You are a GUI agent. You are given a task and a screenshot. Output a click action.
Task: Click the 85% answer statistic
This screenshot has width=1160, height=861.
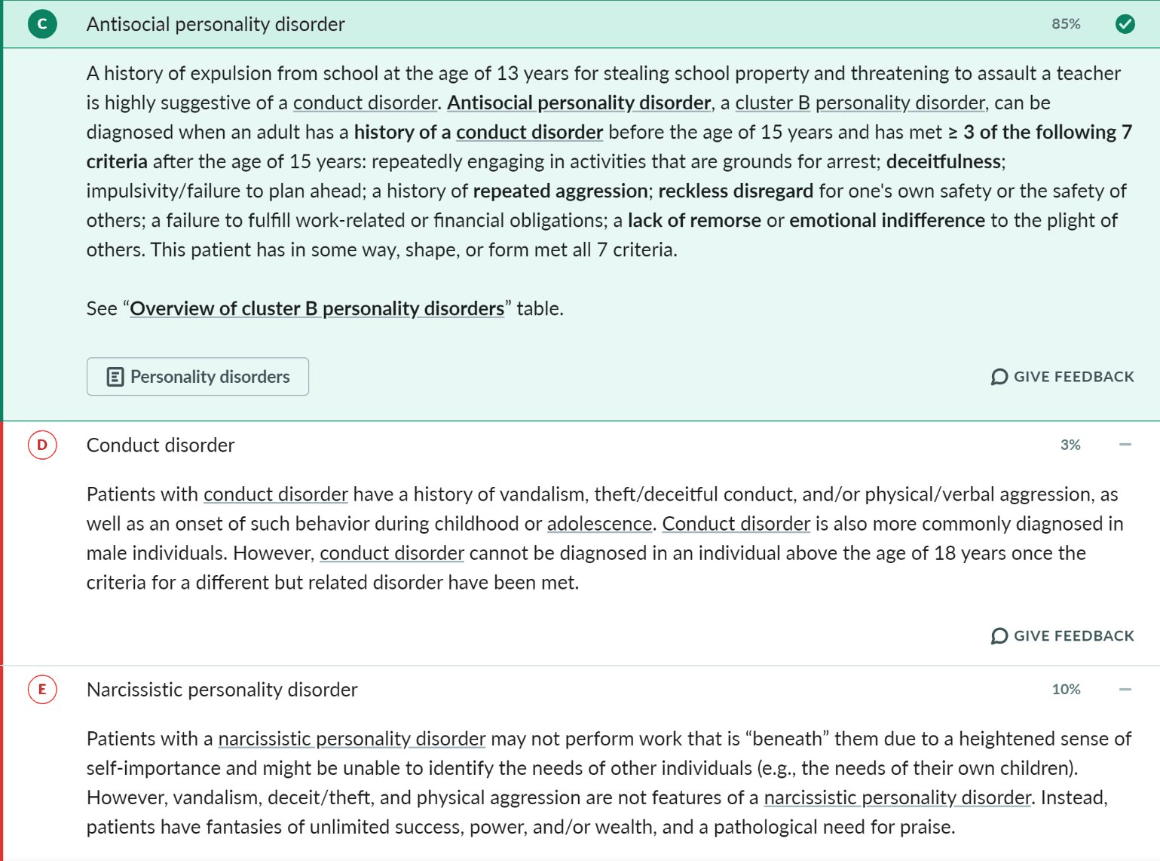tap(1066, 24)
